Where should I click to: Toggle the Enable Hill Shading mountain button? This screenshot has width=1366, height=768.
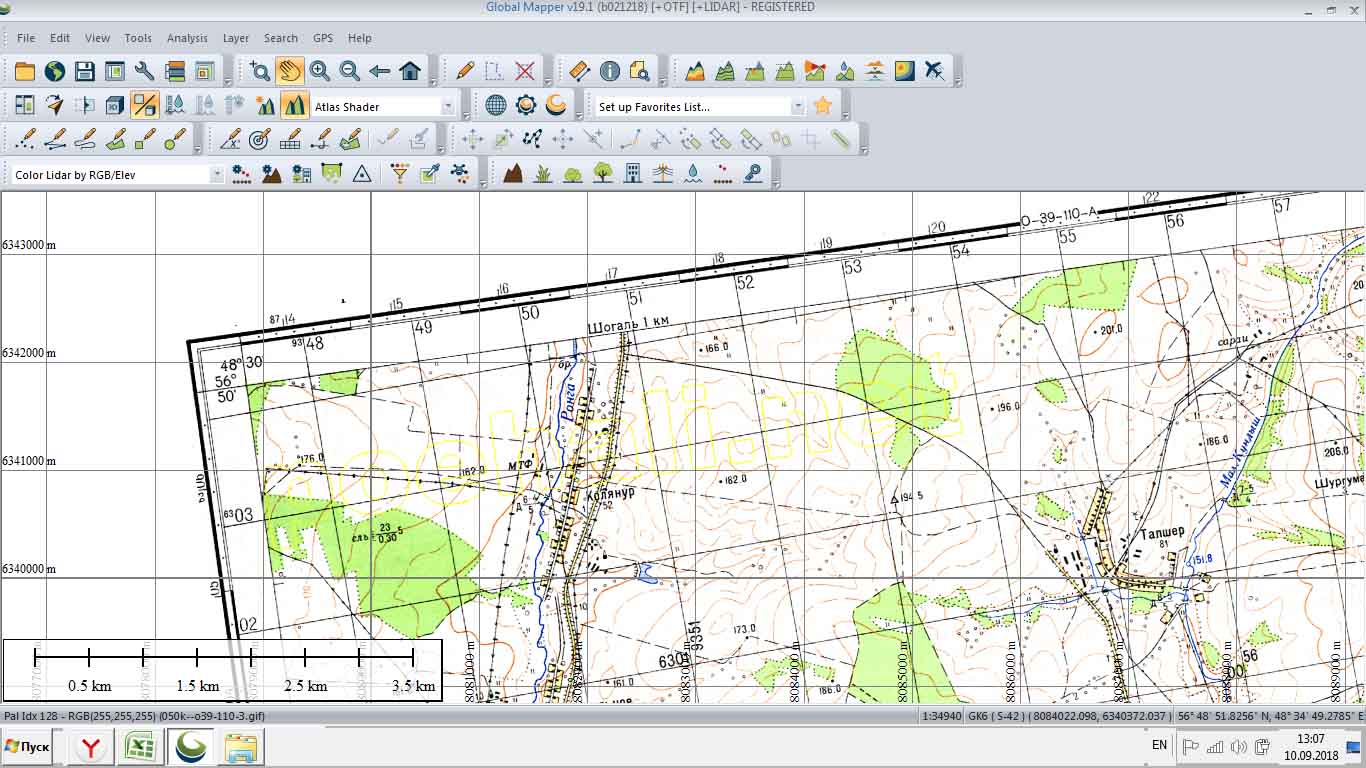(294, 105)
